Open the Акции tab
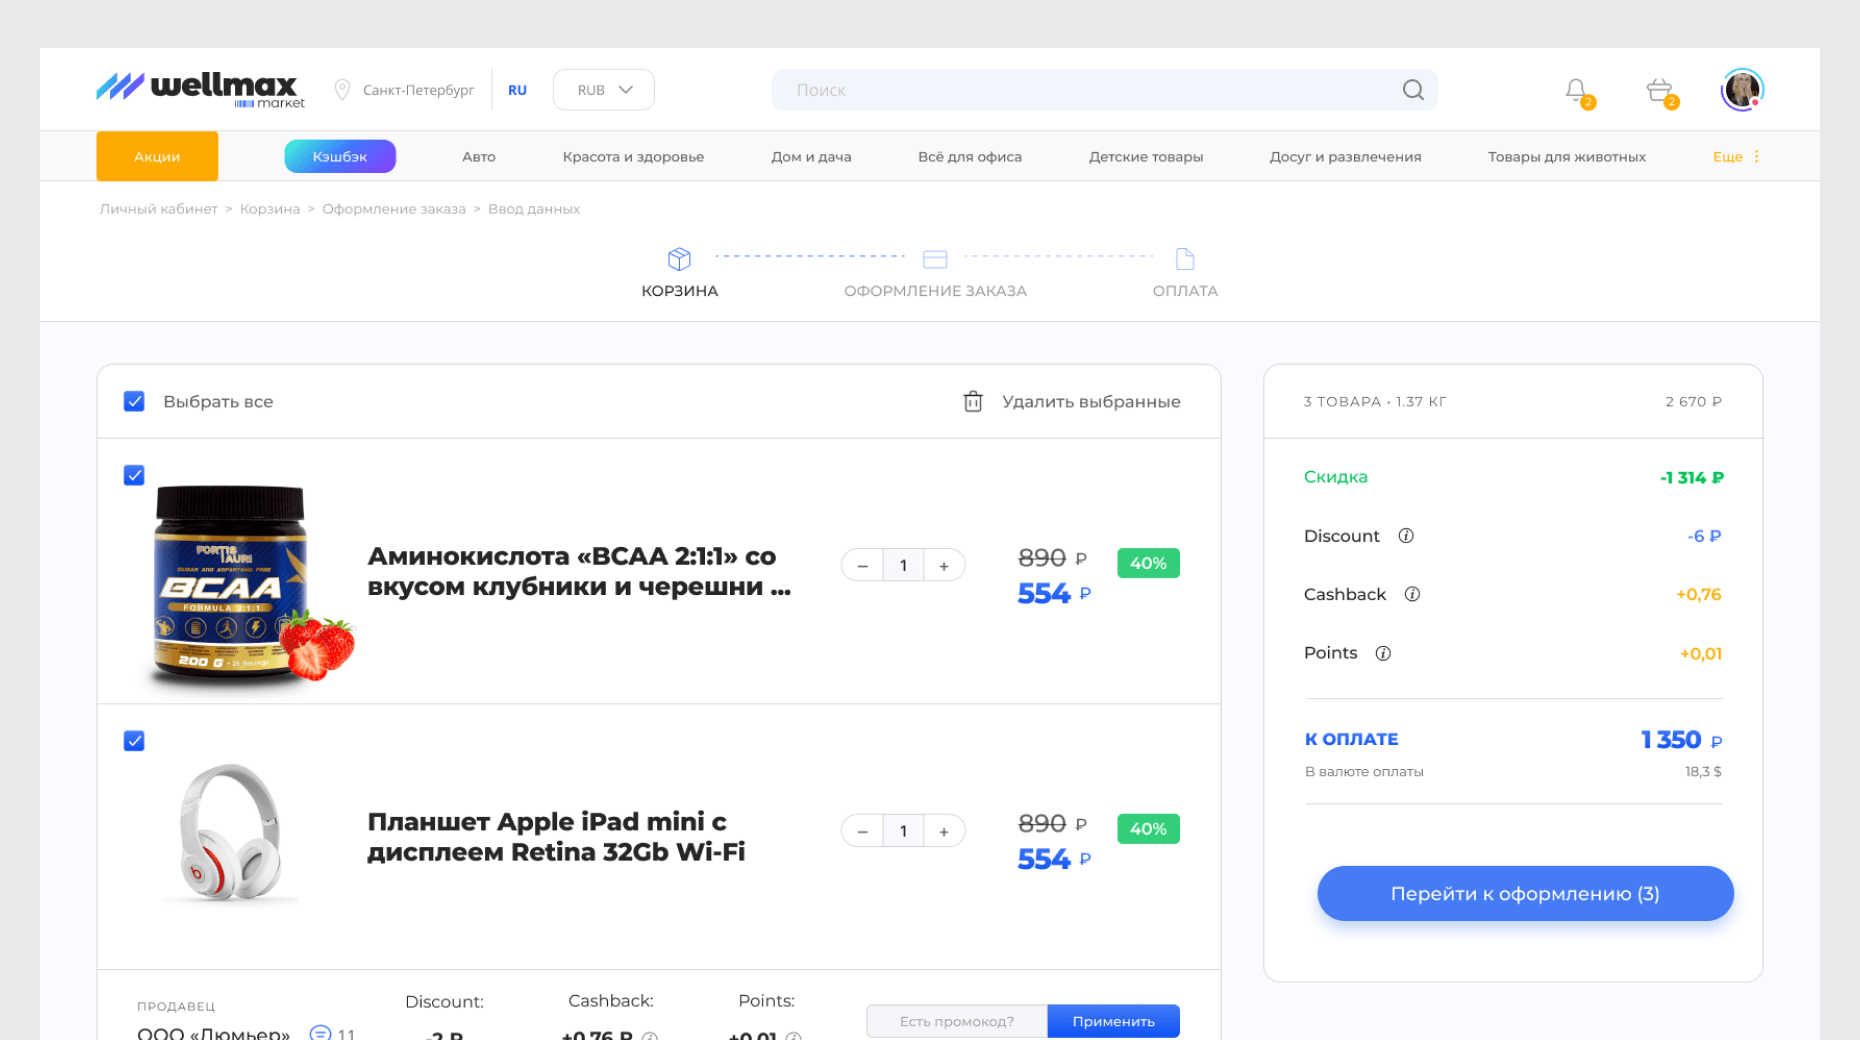Screen dimensions: 1860x1040 157,156
